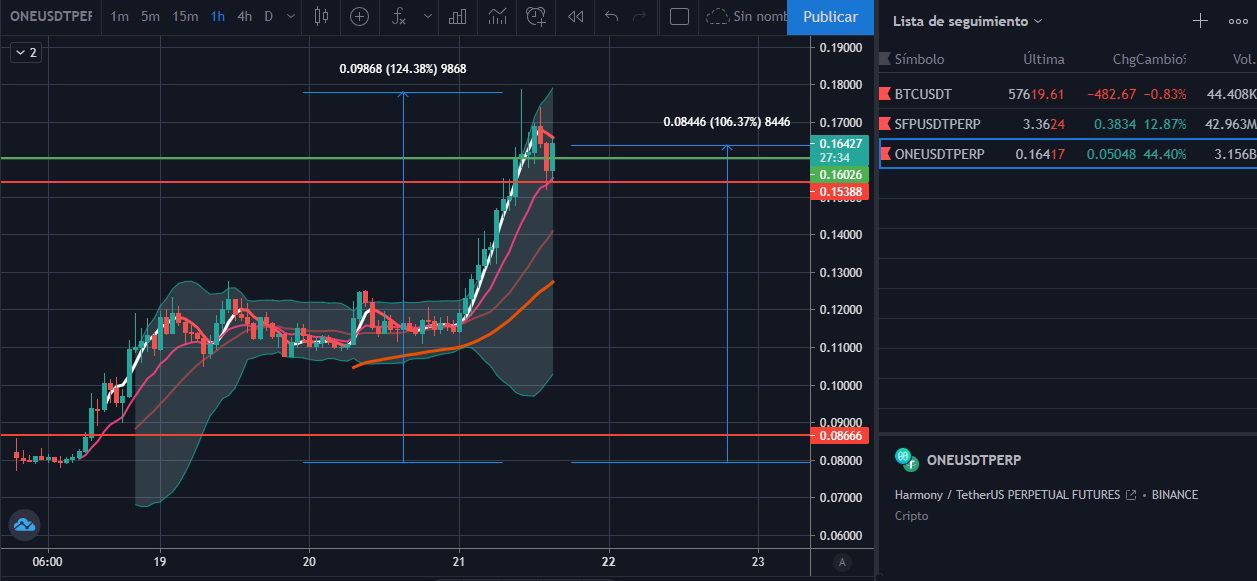Sort watchlist by the Última column
Screen dimensions: 1257x581
click(1044, 59)
